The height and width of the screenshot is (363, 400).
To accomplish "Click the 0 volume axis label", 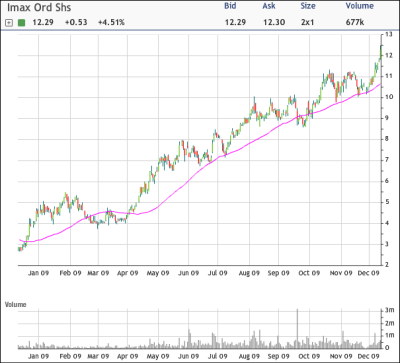I will point(387,348).
